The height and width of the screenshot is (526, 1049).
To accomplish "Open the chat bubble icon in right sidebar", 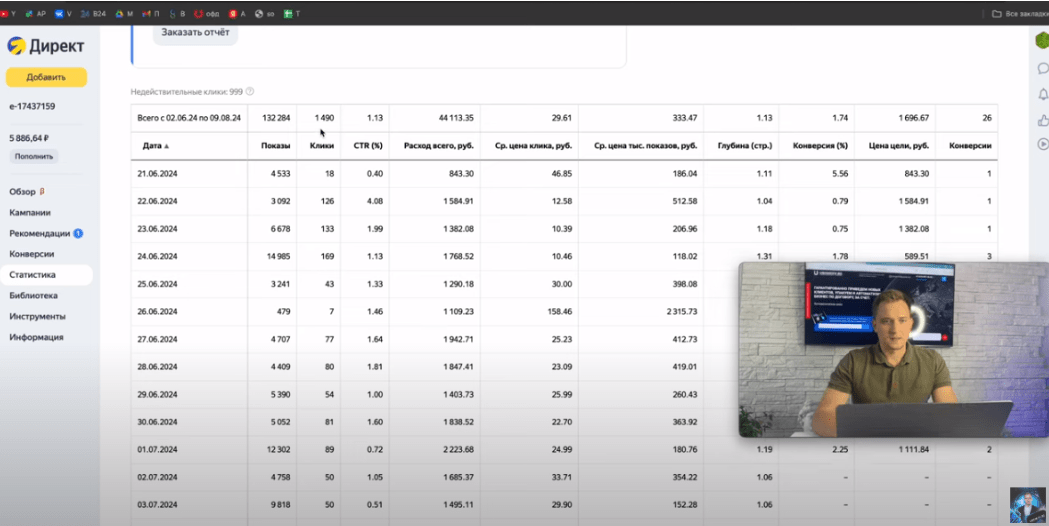I will pyautogui.click(x=1043, y=68).
